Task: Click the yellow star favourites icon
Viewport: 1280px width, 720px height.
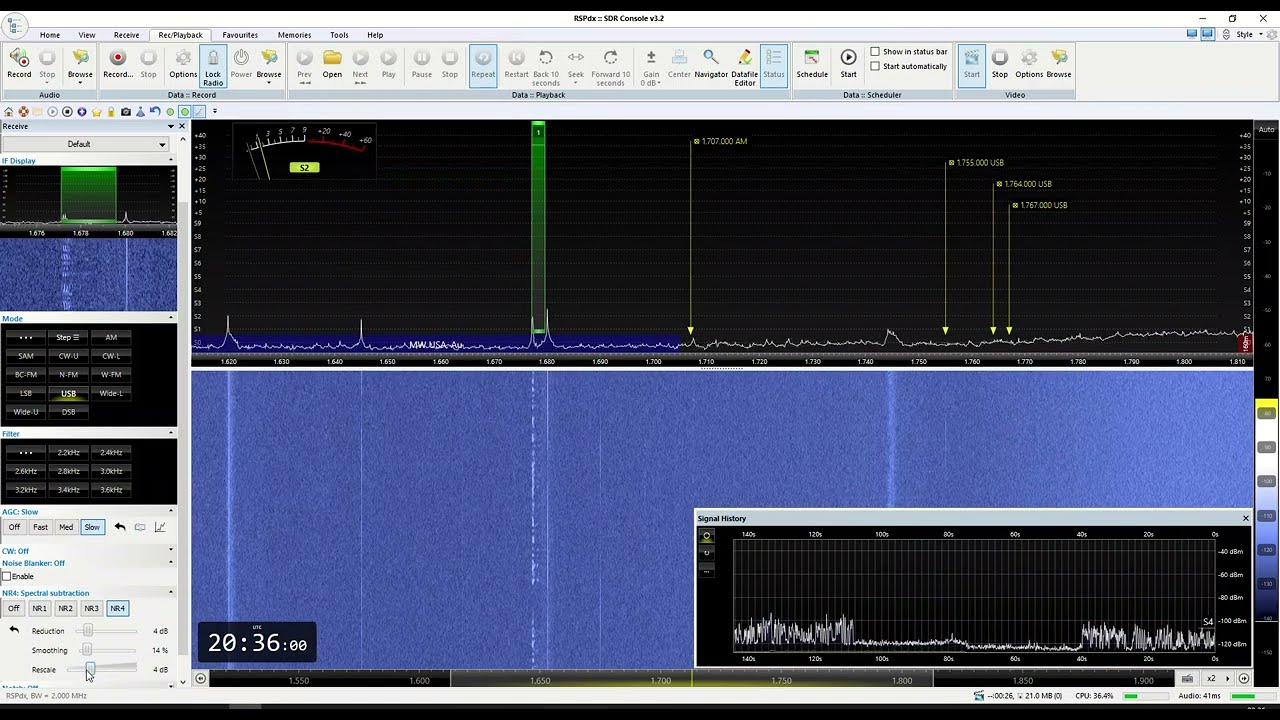Action: tap(96, 111)
